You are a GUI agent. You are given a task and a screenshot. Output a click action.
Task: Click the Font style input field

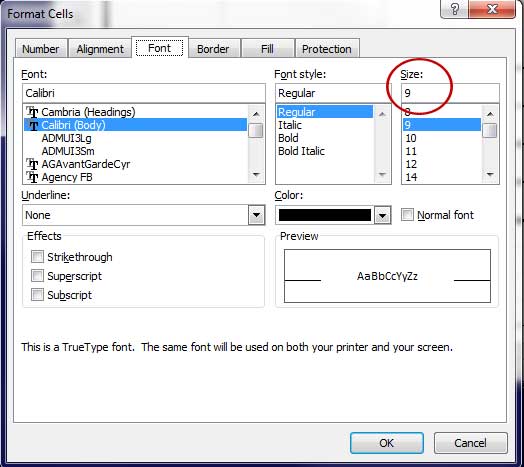[x=333, y=93]
